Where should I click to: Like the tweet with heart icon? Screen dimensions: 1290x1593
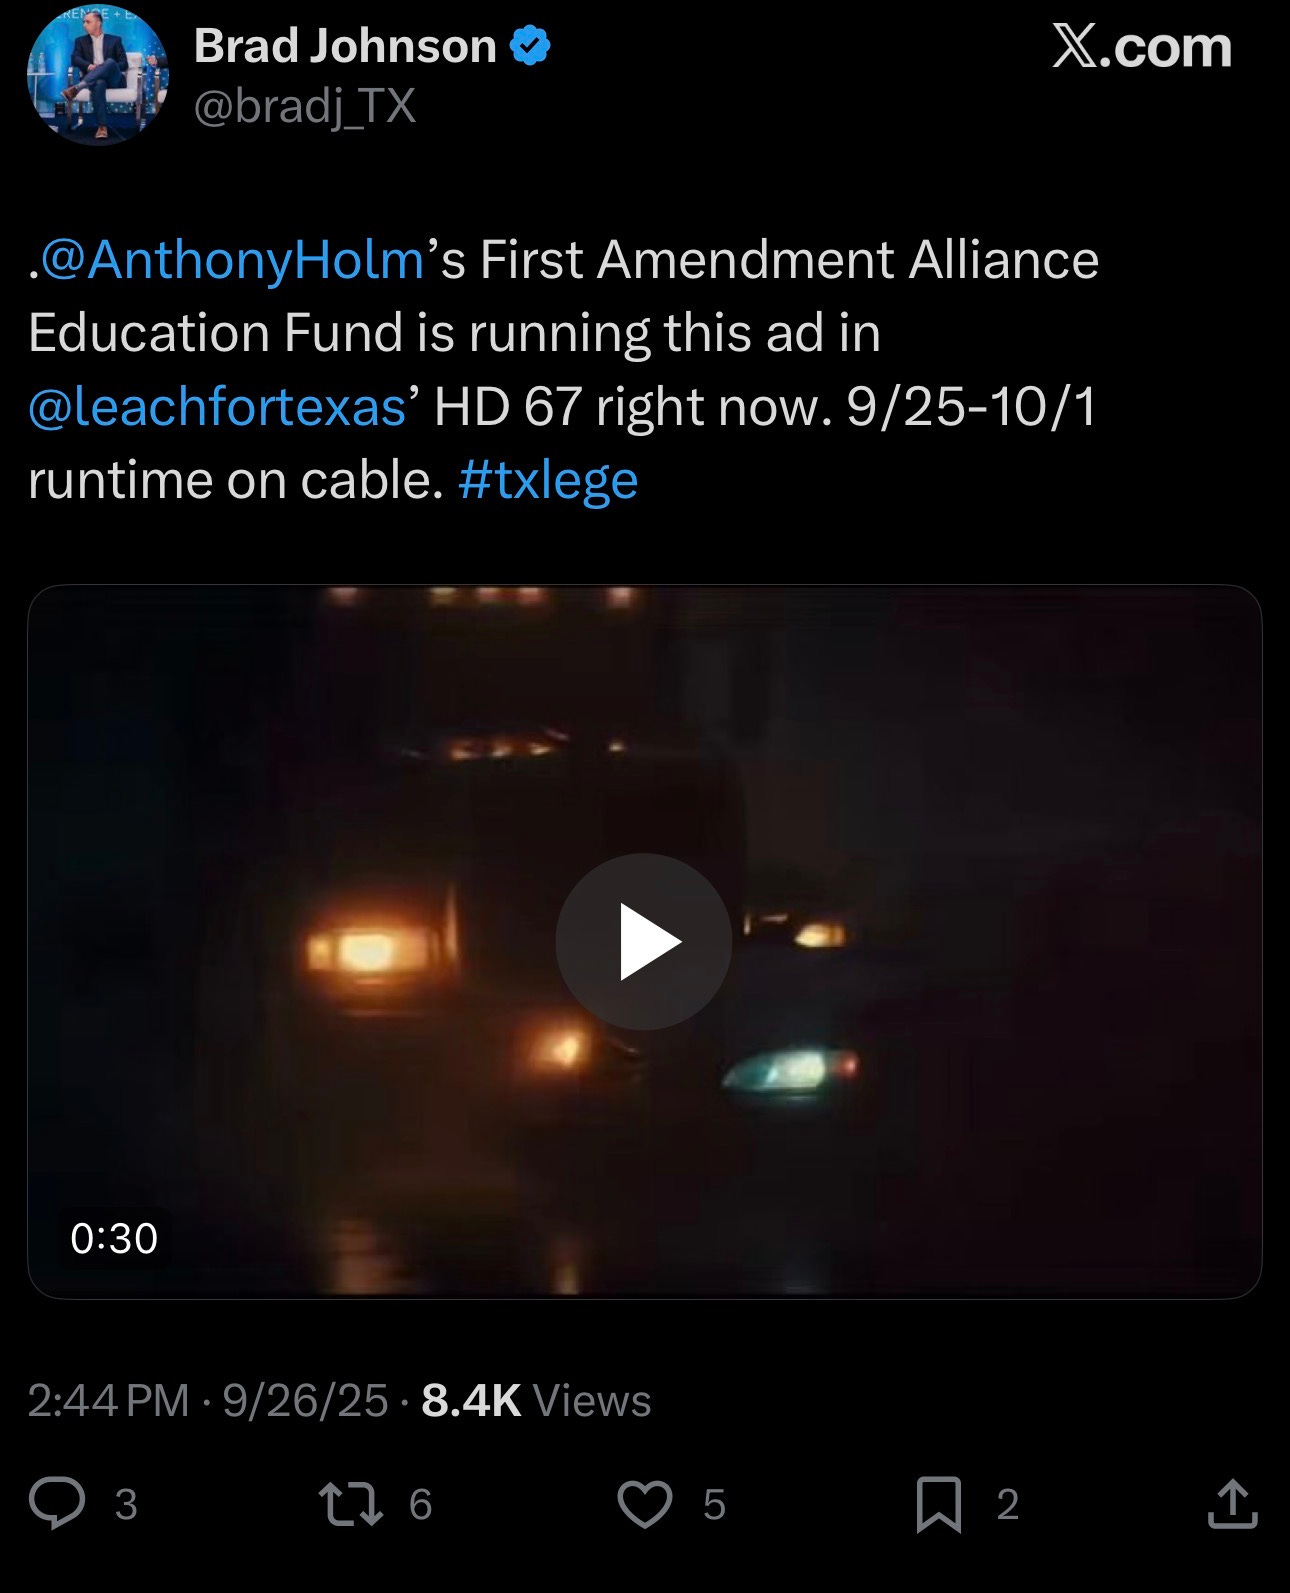tap(644, 1504)
